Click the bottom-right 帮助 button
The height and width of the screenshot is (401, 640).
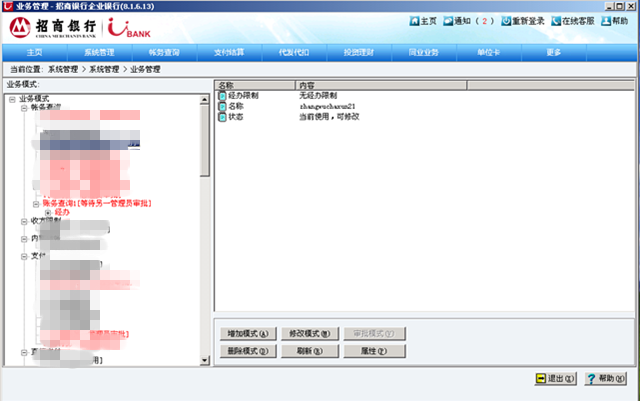tap(606, 379)
